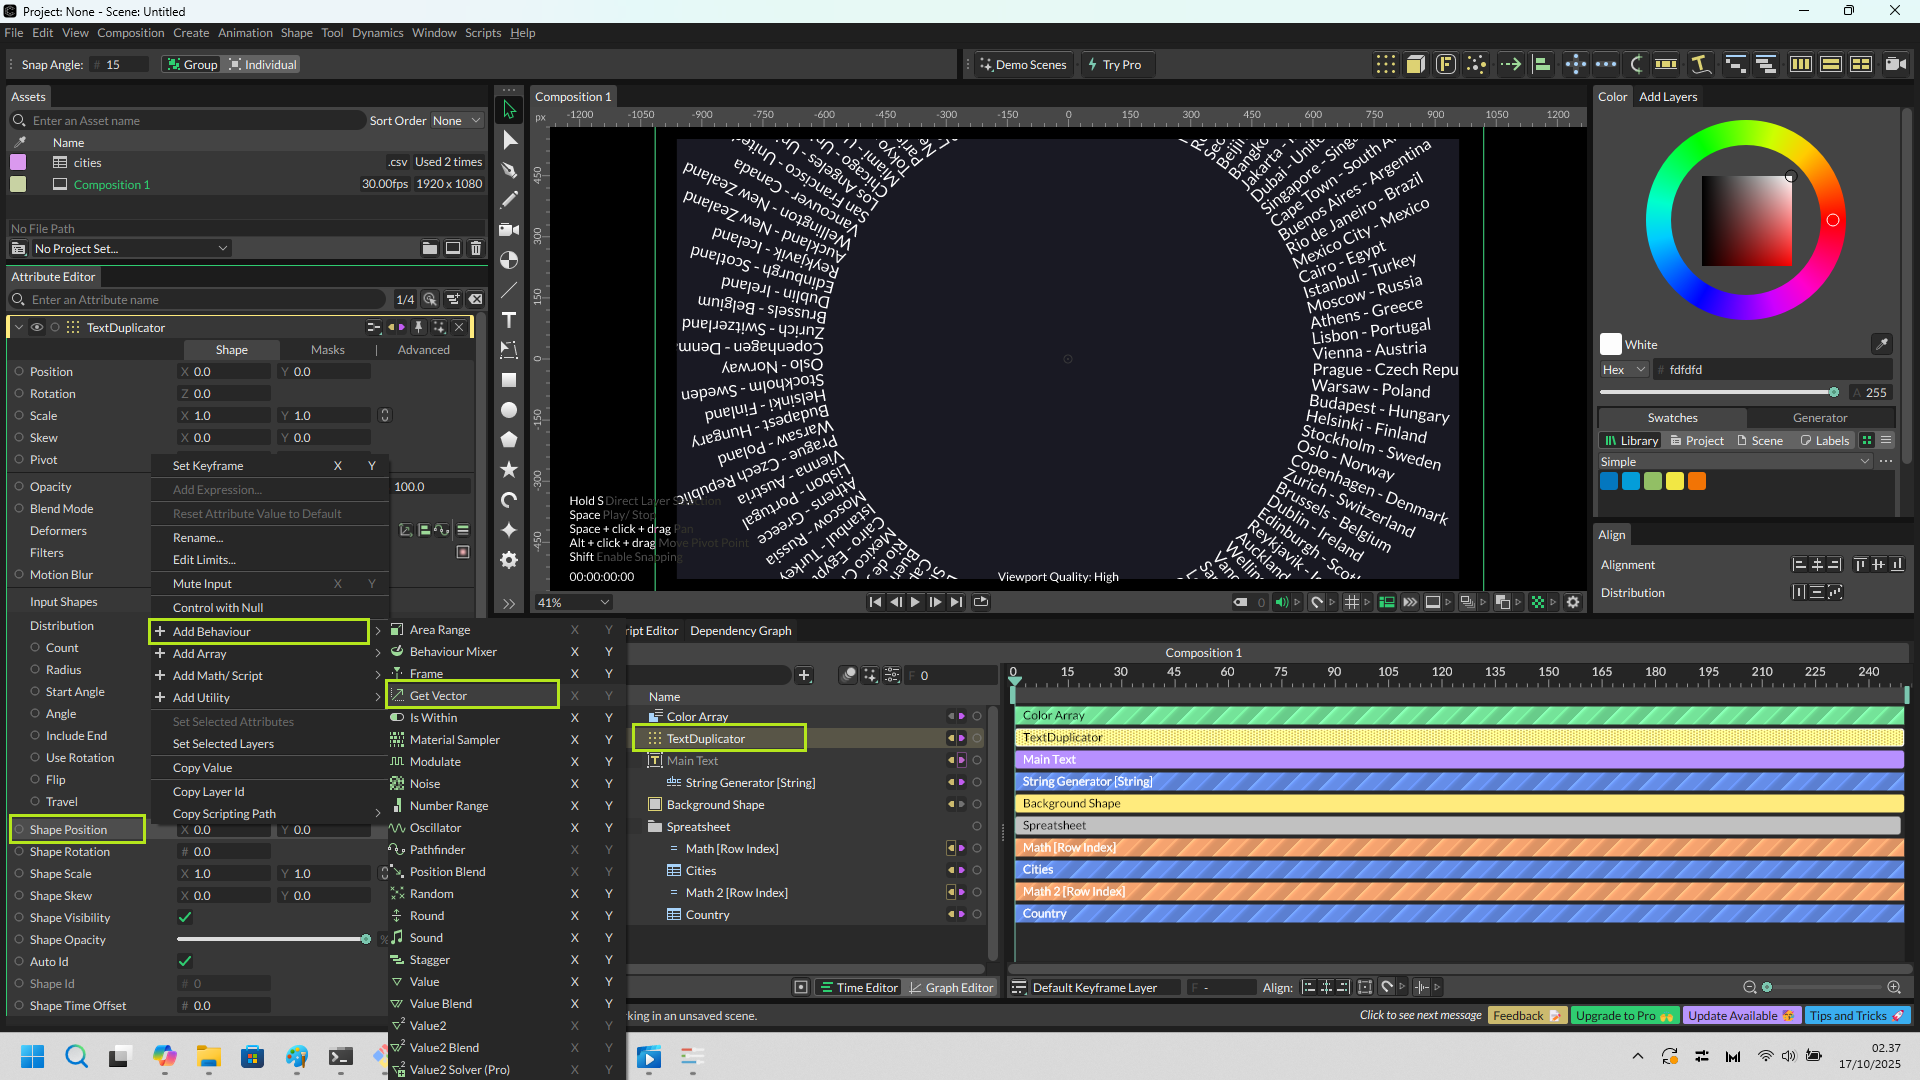The width and height of the screenshot is (1920, 1080).
Task: Toggle TextDuplicator eye visibility in Attribute Editor
Action: [x=37, y=327]
